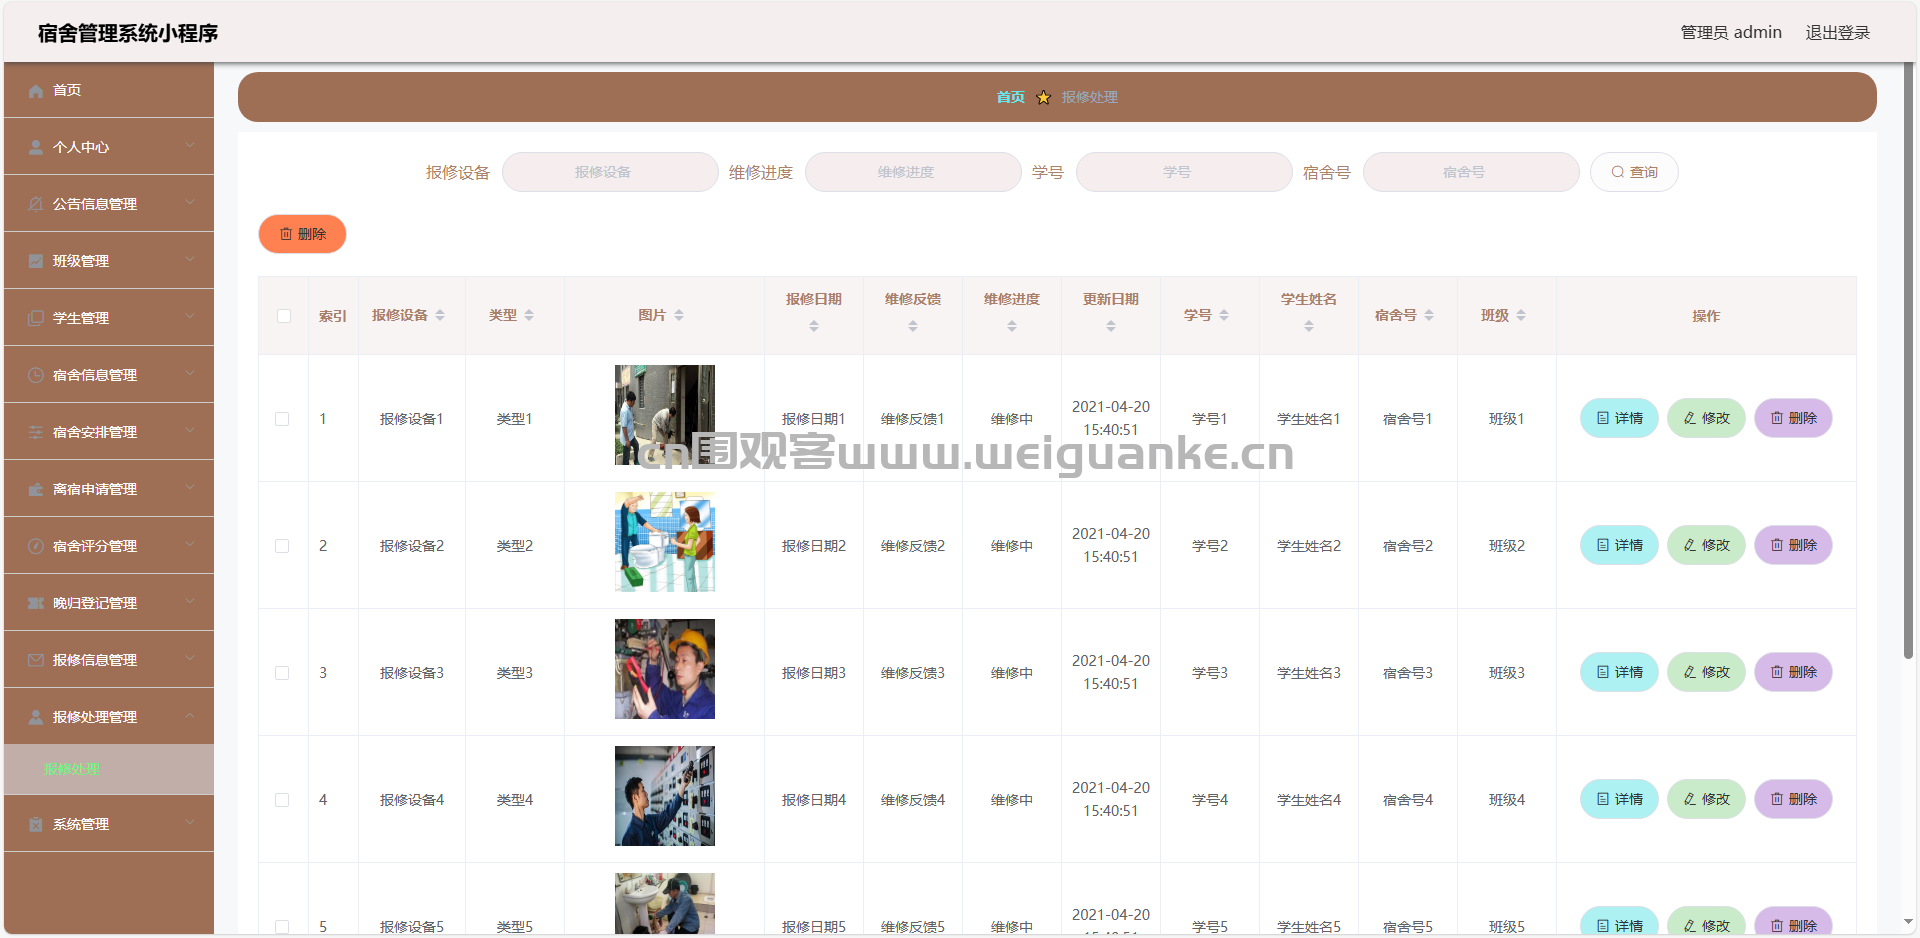The width and height of the screenshot is (1920, 938).
Task: Click 修改 for 报修设备4 row
Action: pos(1706,799)
